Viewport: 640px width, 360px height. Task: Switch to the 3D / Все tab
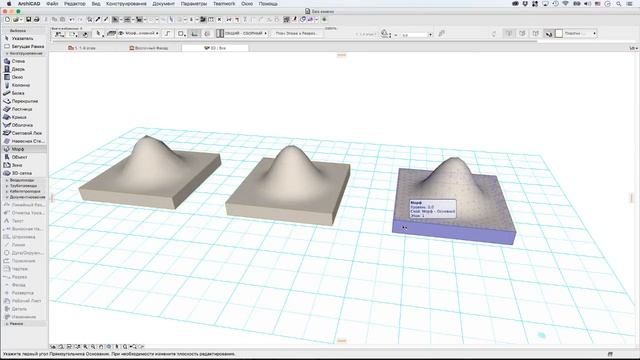coord(215,48)
